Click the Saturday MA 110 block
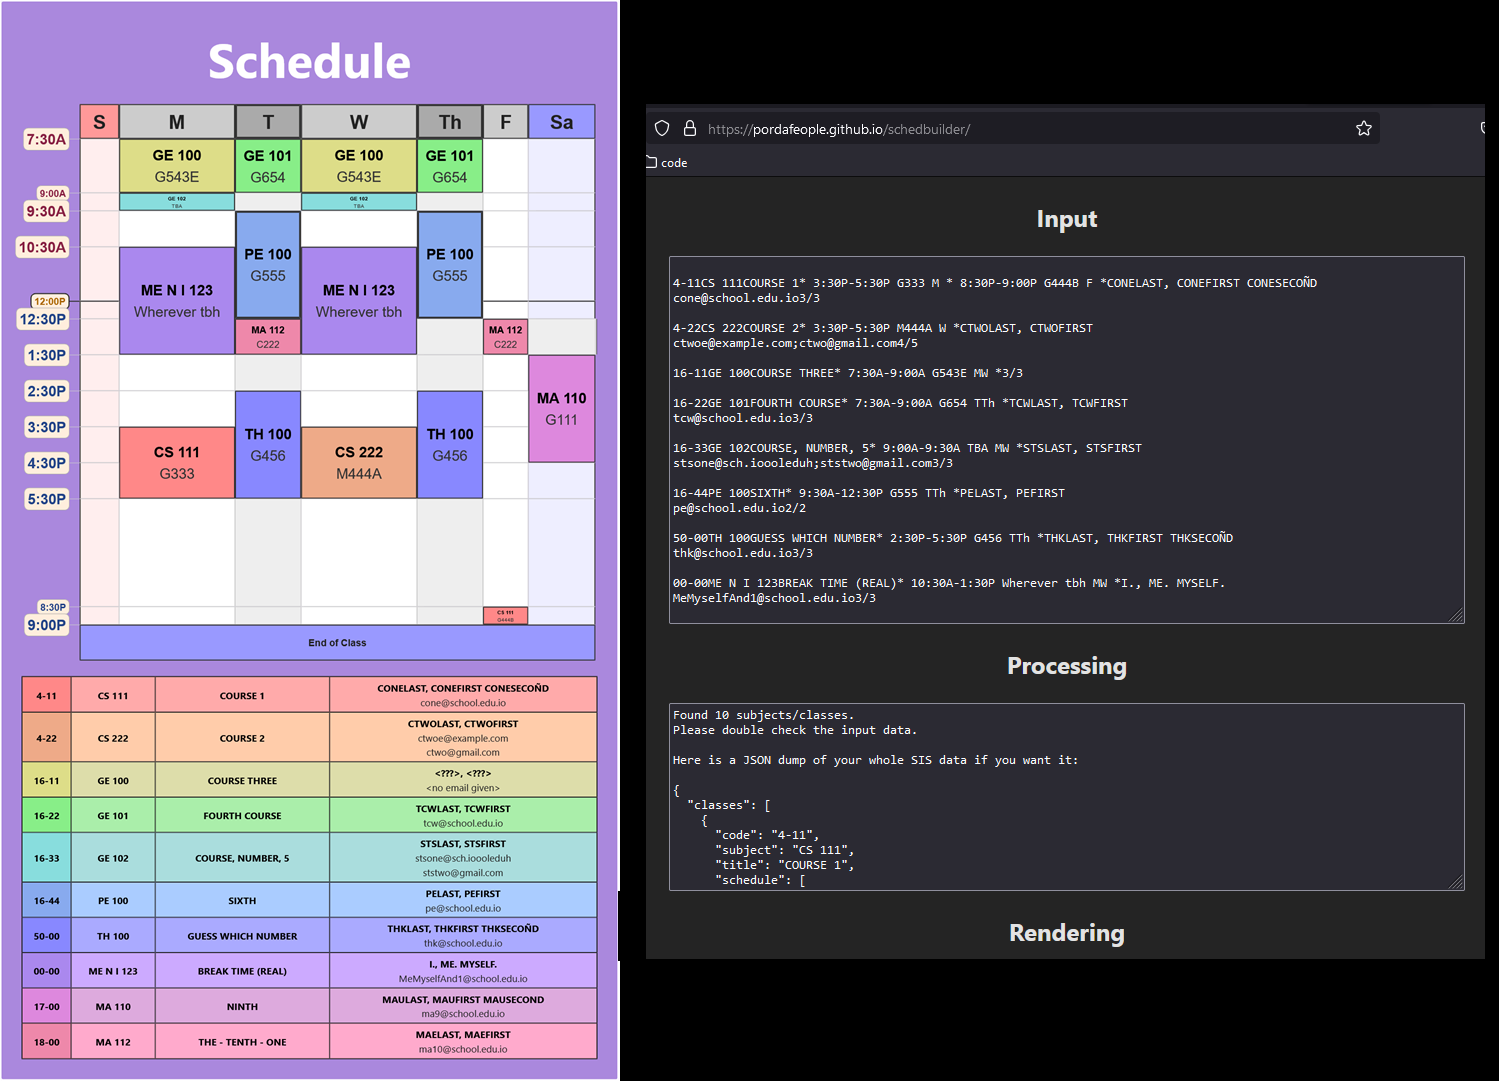 point(561,408)
